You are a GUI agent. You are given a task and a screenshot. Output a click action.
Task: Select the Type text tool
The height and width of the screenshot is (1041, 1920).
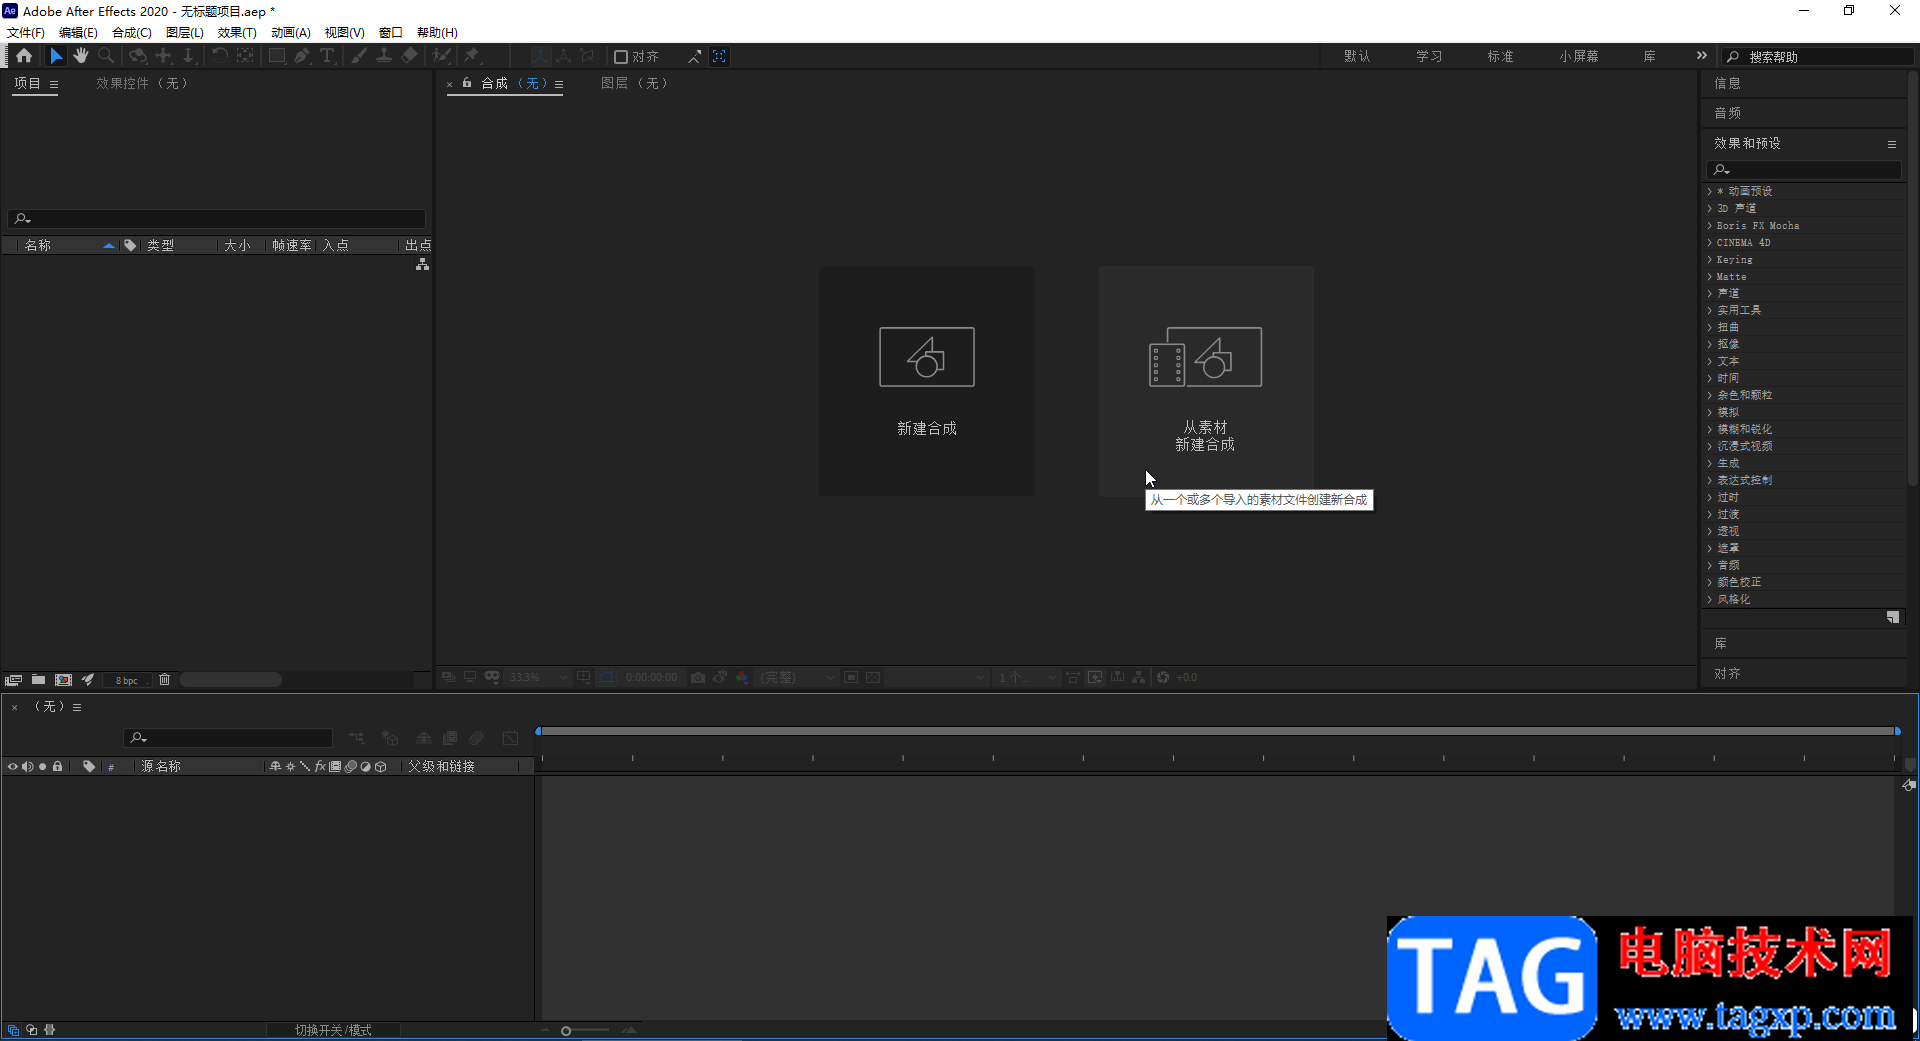[327, 56]
